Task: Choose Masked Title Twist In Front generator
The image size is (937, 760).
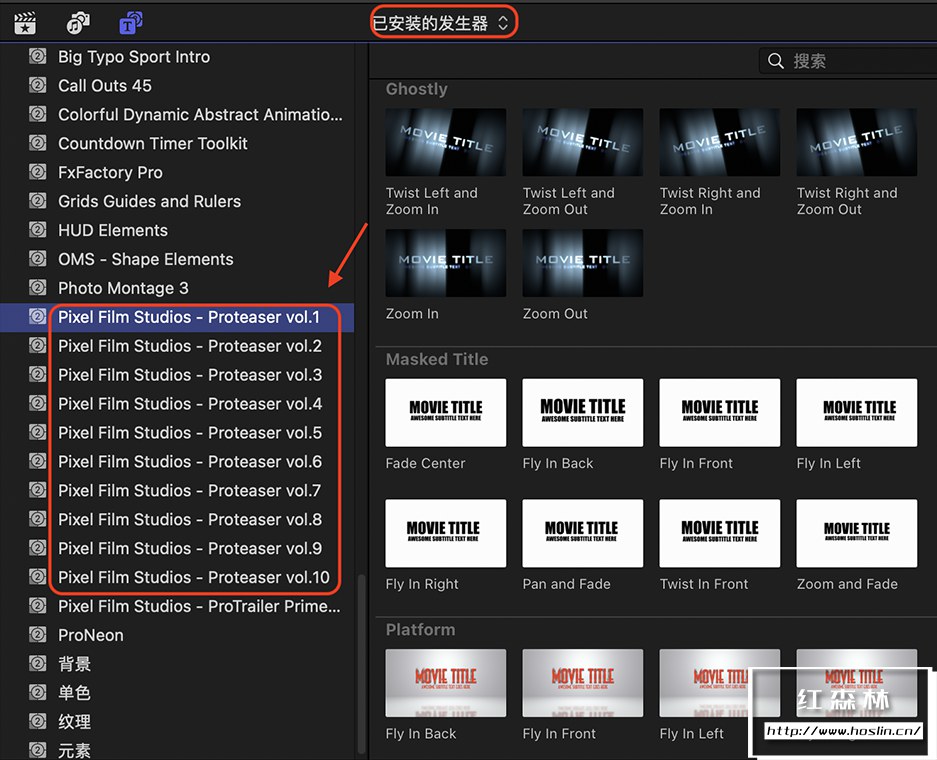Action: pyautogui.click(x=719, y=533)
